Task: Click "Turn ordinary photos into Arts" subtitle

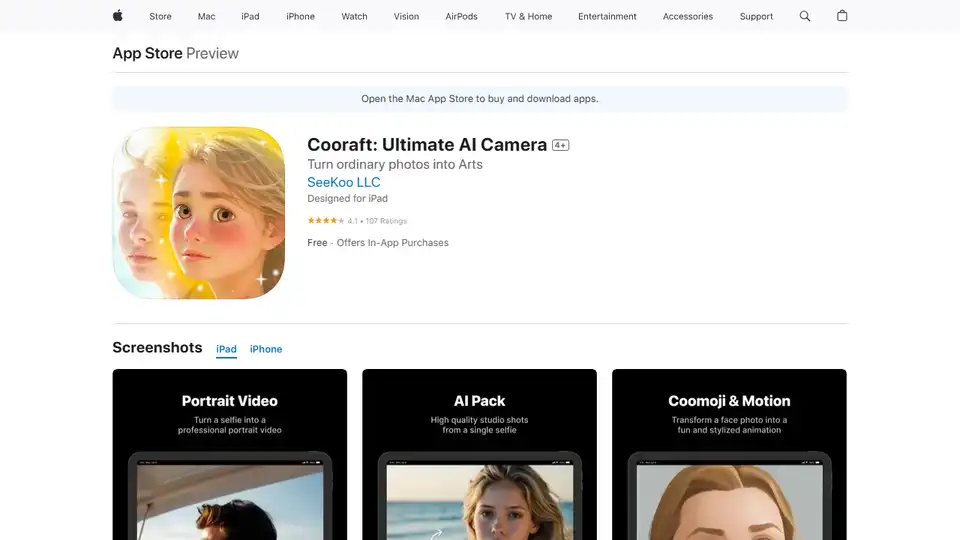Action: point(395,164)
